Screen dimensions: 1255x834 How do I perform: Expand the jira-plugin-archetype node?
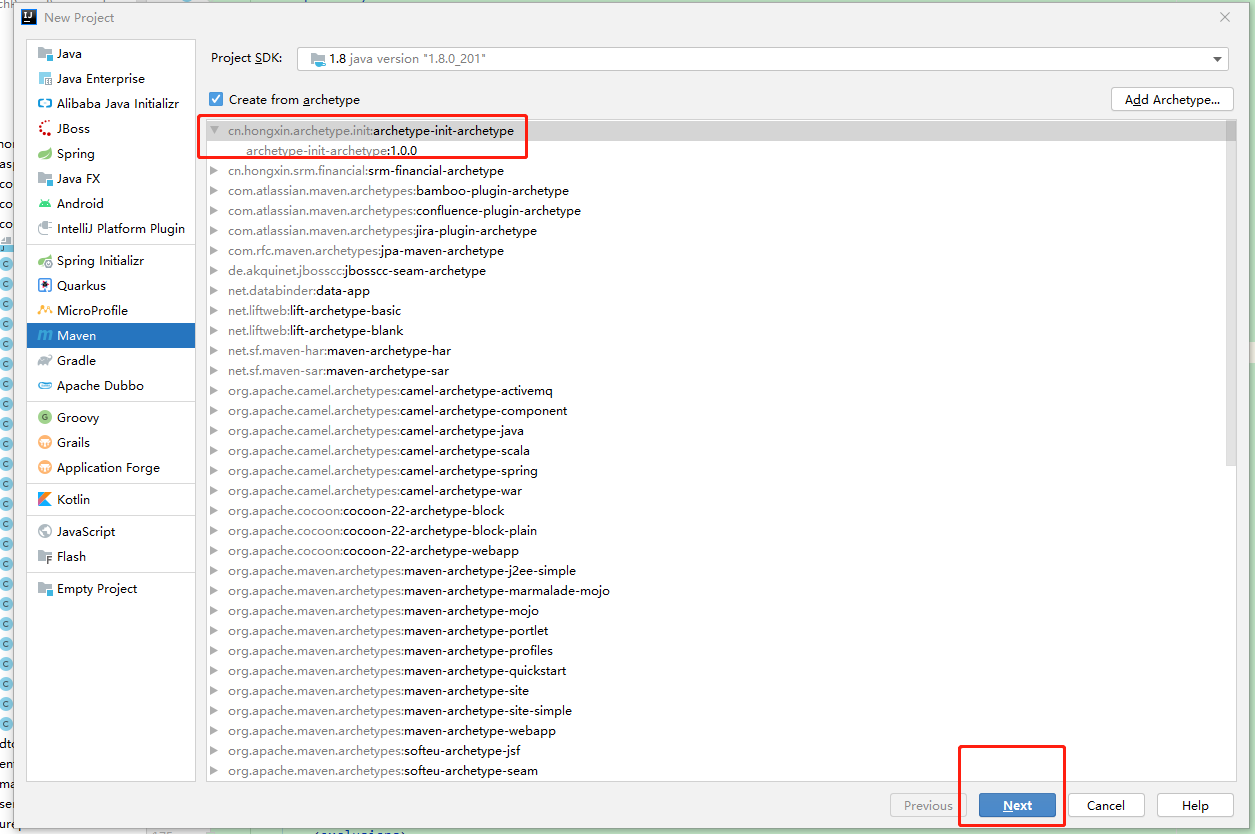coord(214,231)
